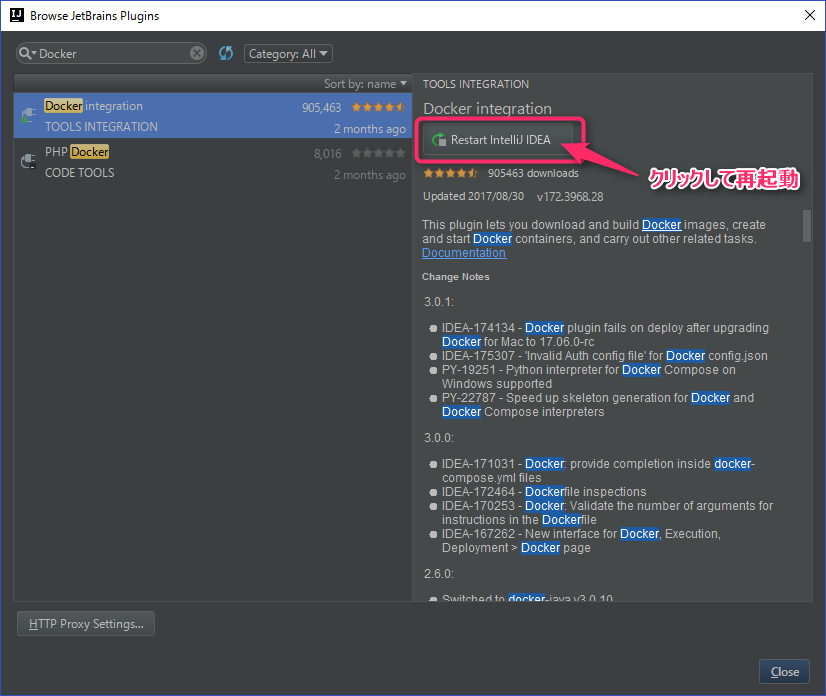Click the 'Updated 2017/08/30' text
This screenshot has height=696, width=826.
(x=474, y=197)
